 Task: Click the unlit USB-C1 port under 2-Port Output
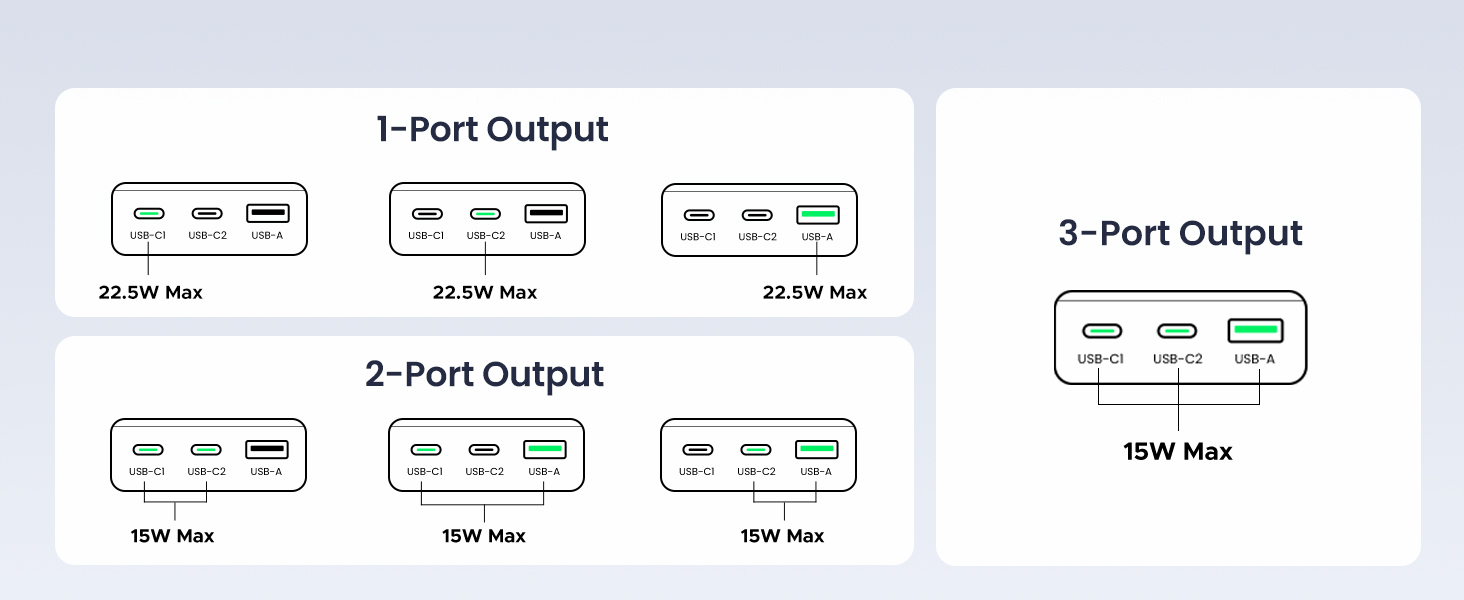pos(697,449)
